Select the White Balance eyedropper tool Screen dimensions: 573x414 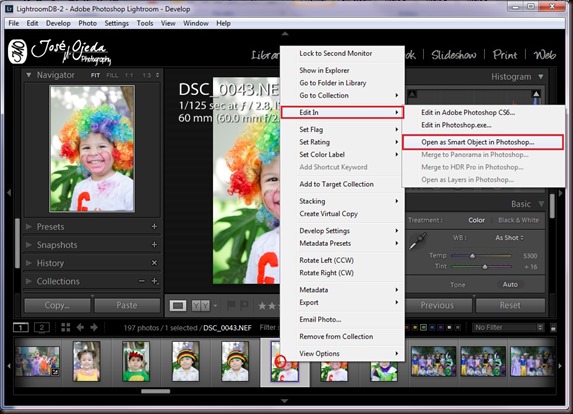[417, 242]
